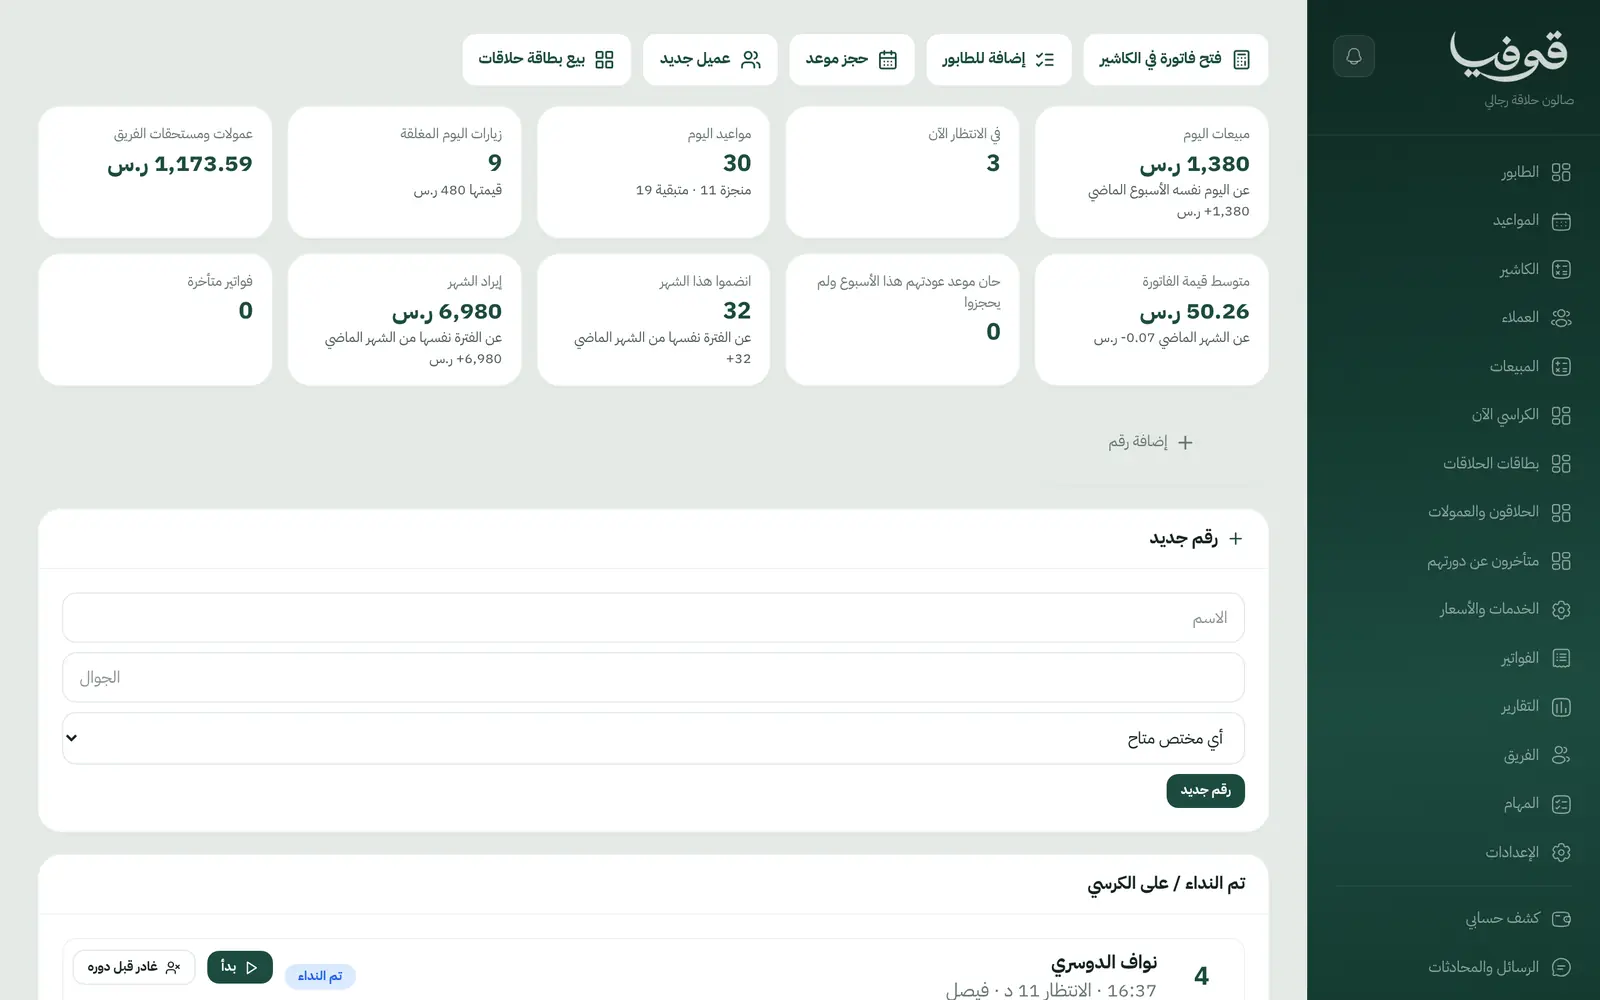Click the التقارير chart icon
Viewport: 1600px width, 1000px height.
point(1561,707)
